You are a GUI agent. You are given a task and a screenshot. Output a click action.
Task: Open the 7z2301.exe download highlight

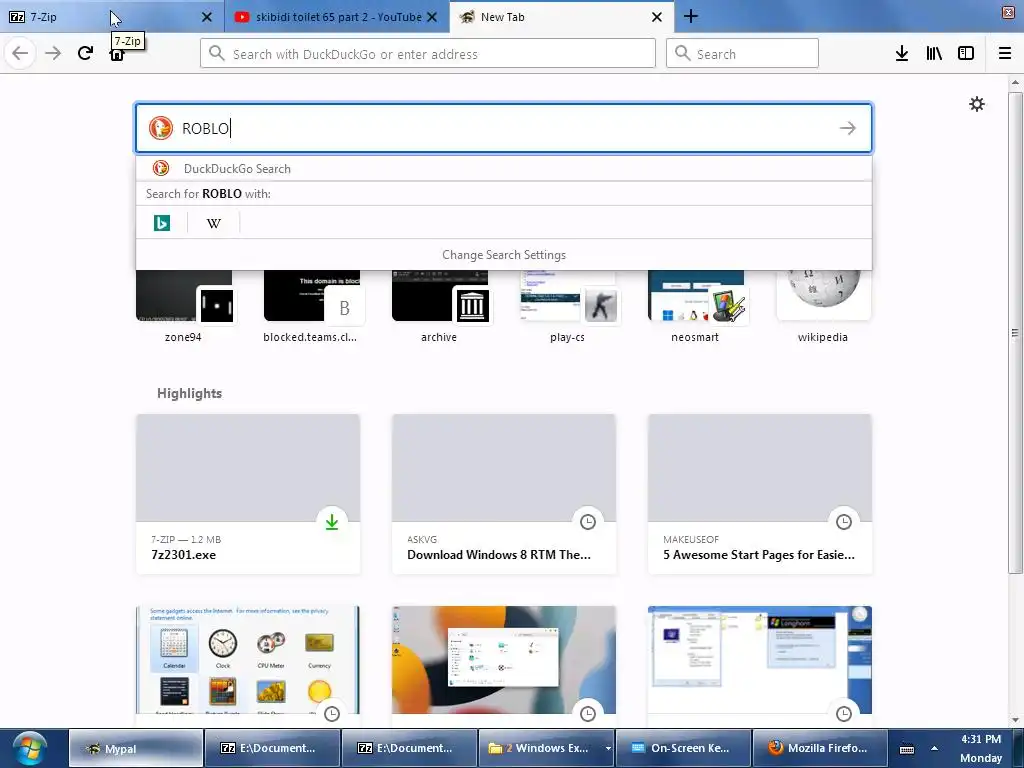pyautogui.click(x=248, y=494)
